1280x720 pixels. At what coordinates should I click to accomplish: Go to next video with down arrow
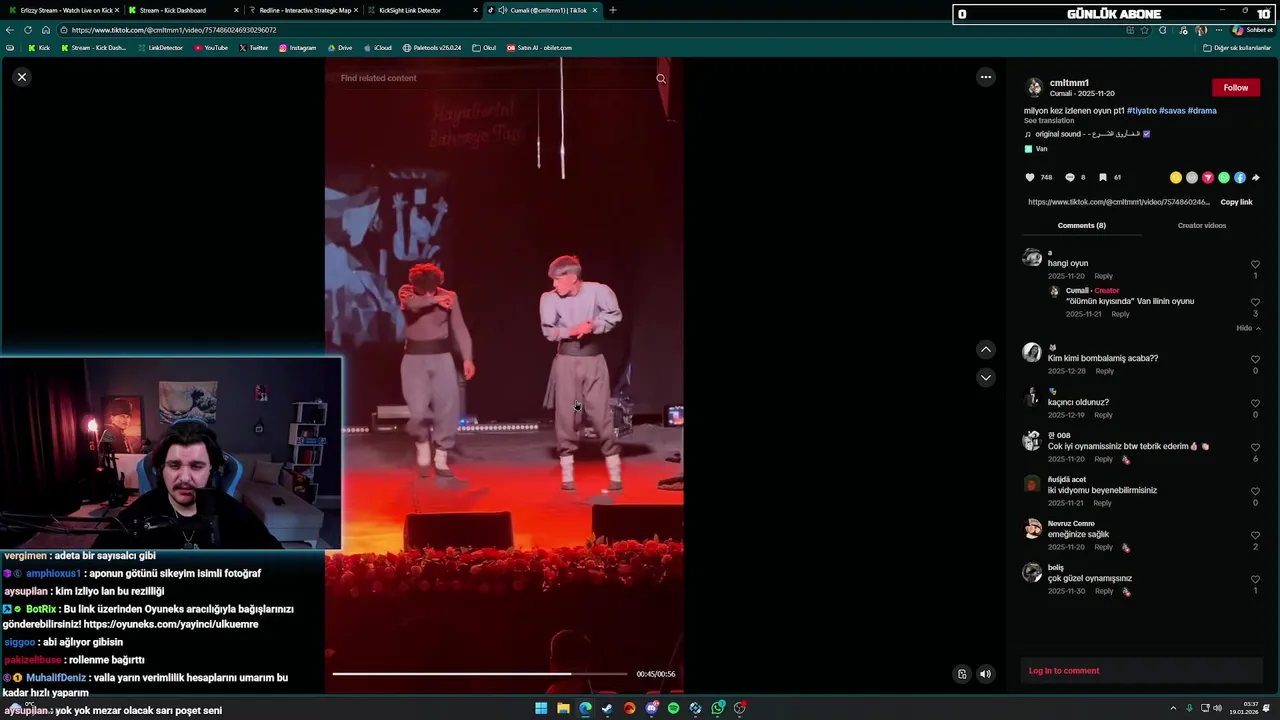(x=986, y=377)
